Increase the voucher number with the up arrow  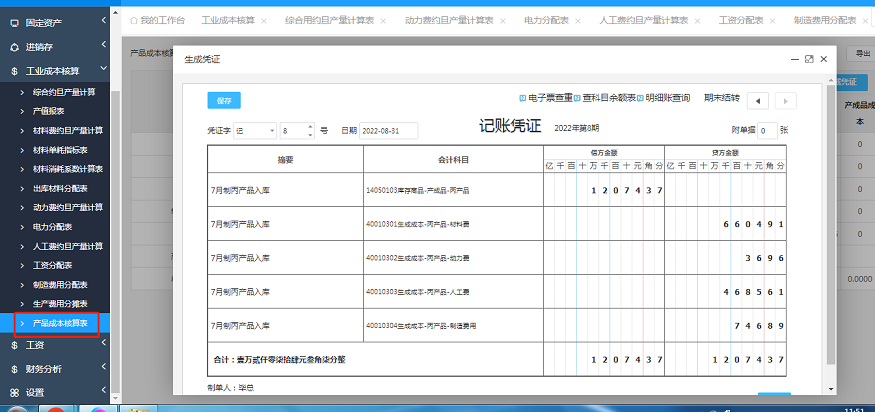pyautogui.click(x=311, y=127)
